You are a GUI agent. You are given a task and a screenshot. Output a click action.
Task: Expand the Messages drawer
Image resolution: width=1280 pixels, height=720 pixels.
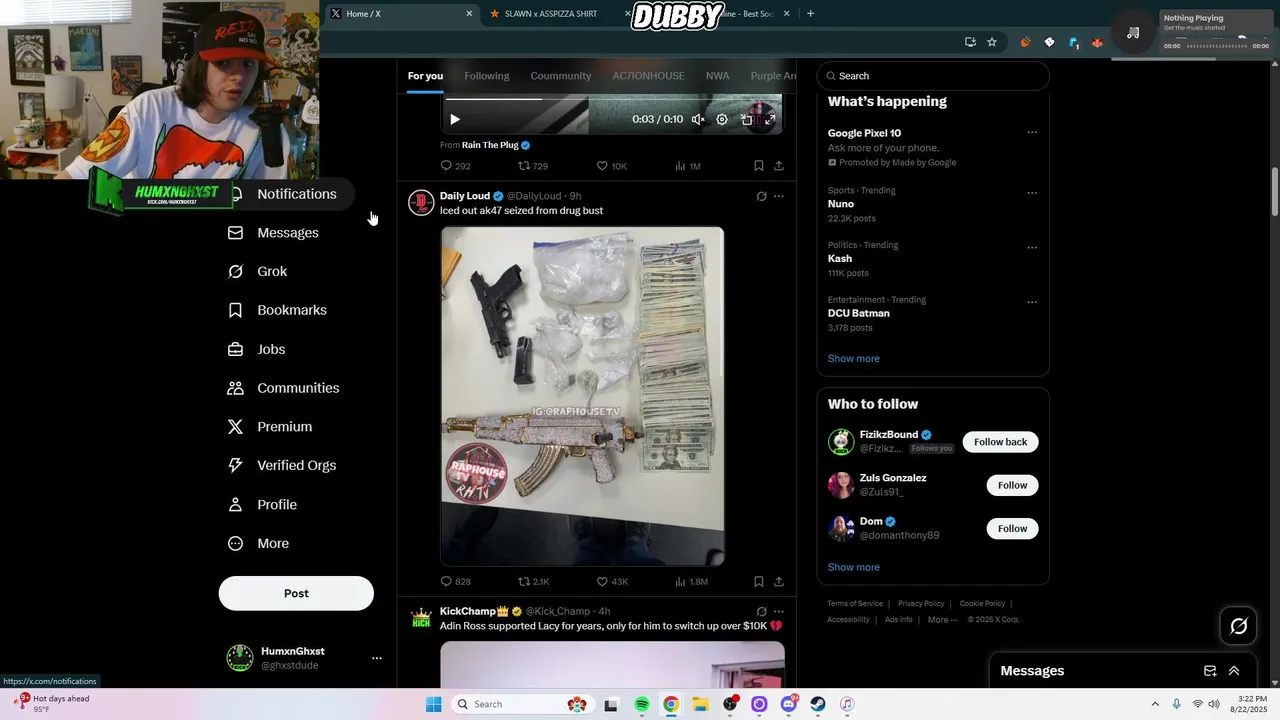pyautogui.click(x=1234, y=671)
